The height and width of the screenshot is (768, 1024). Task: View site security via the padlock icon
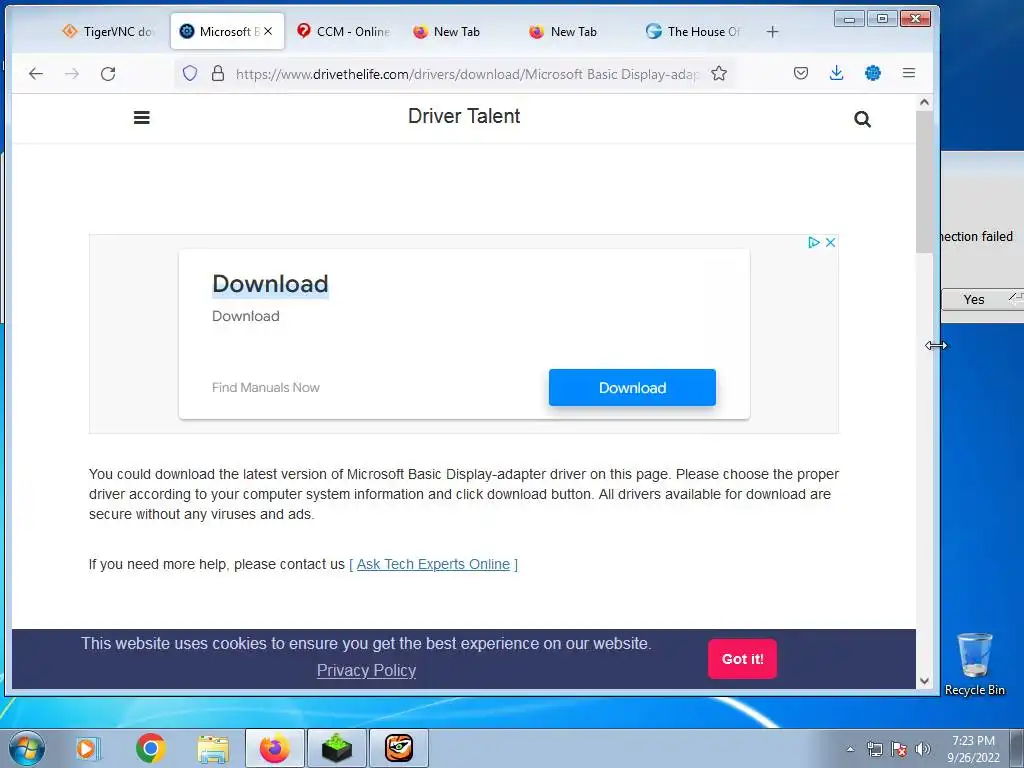pos(218,73)
